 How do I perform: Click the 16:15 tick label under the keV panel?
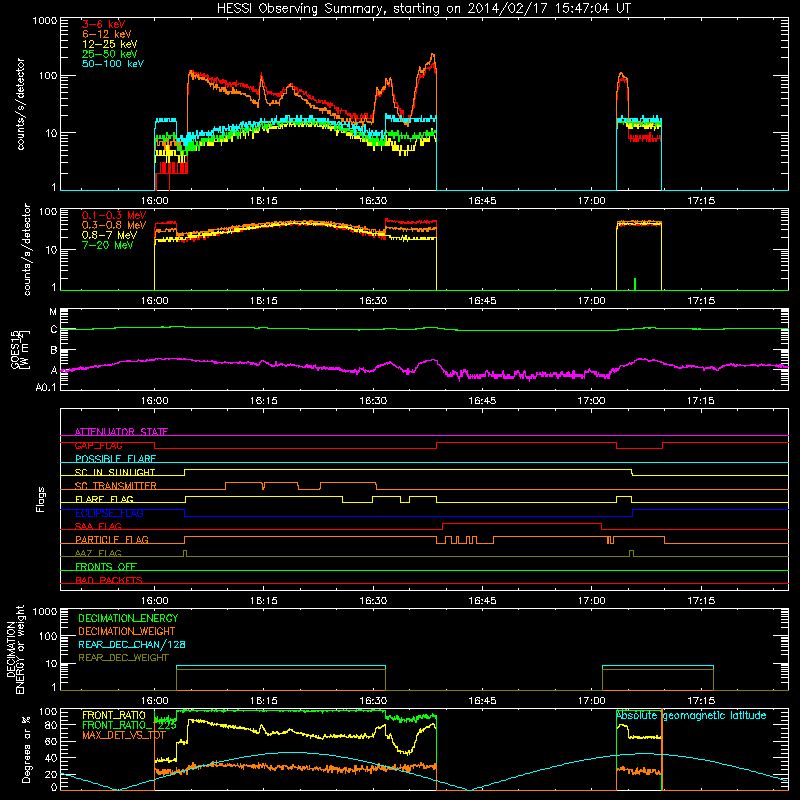[x=264, y=201]
